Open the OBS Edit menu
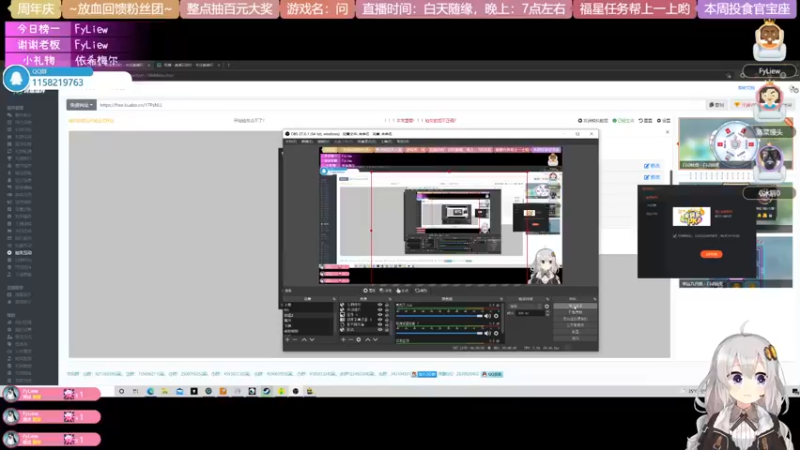800x450 pixels. coord(307,141)
